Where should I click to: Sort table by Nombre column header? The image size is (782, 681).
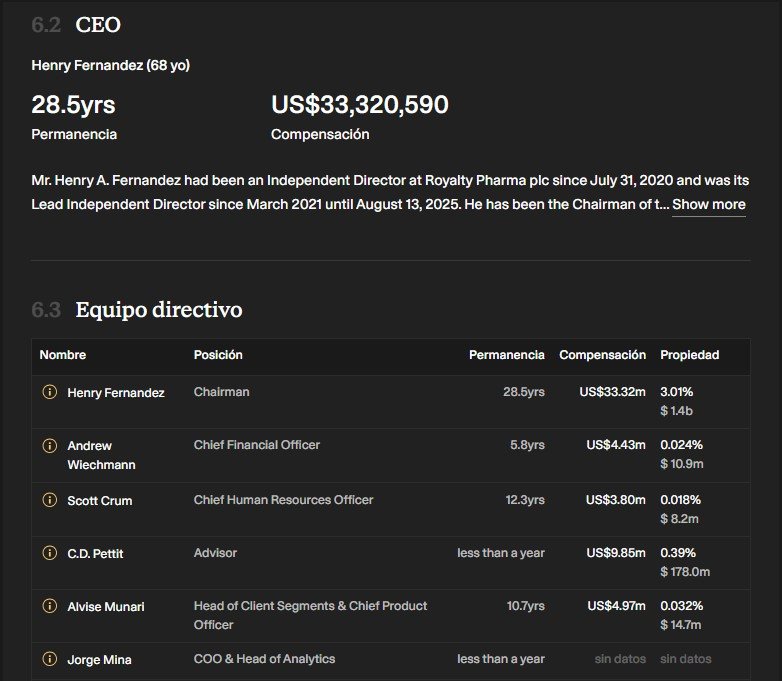63,355
